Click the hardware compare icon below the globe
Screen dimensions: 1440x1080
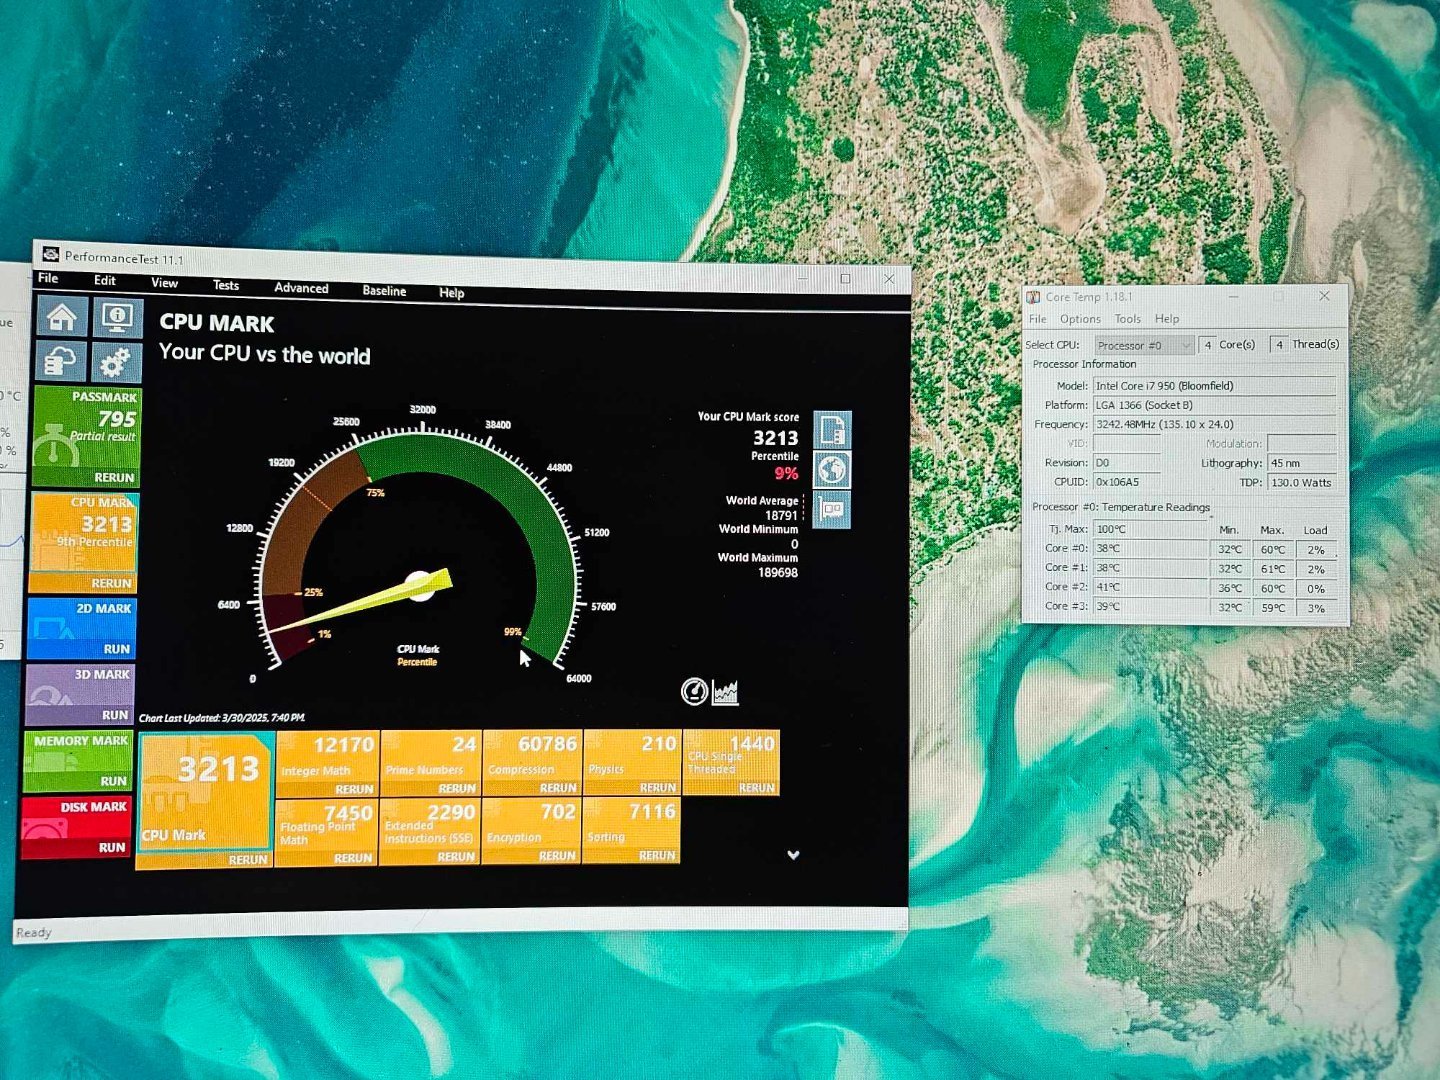coord(832,510)
